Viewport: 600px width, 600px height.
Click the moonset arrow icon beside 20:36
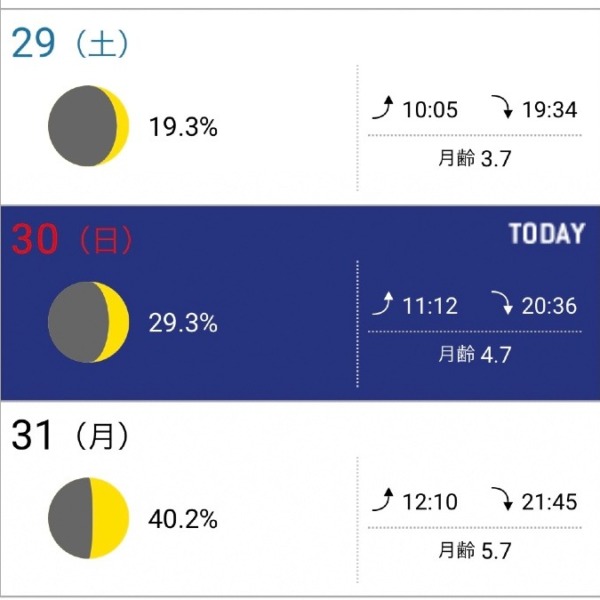pyautogui.click(x=502, y=303)
